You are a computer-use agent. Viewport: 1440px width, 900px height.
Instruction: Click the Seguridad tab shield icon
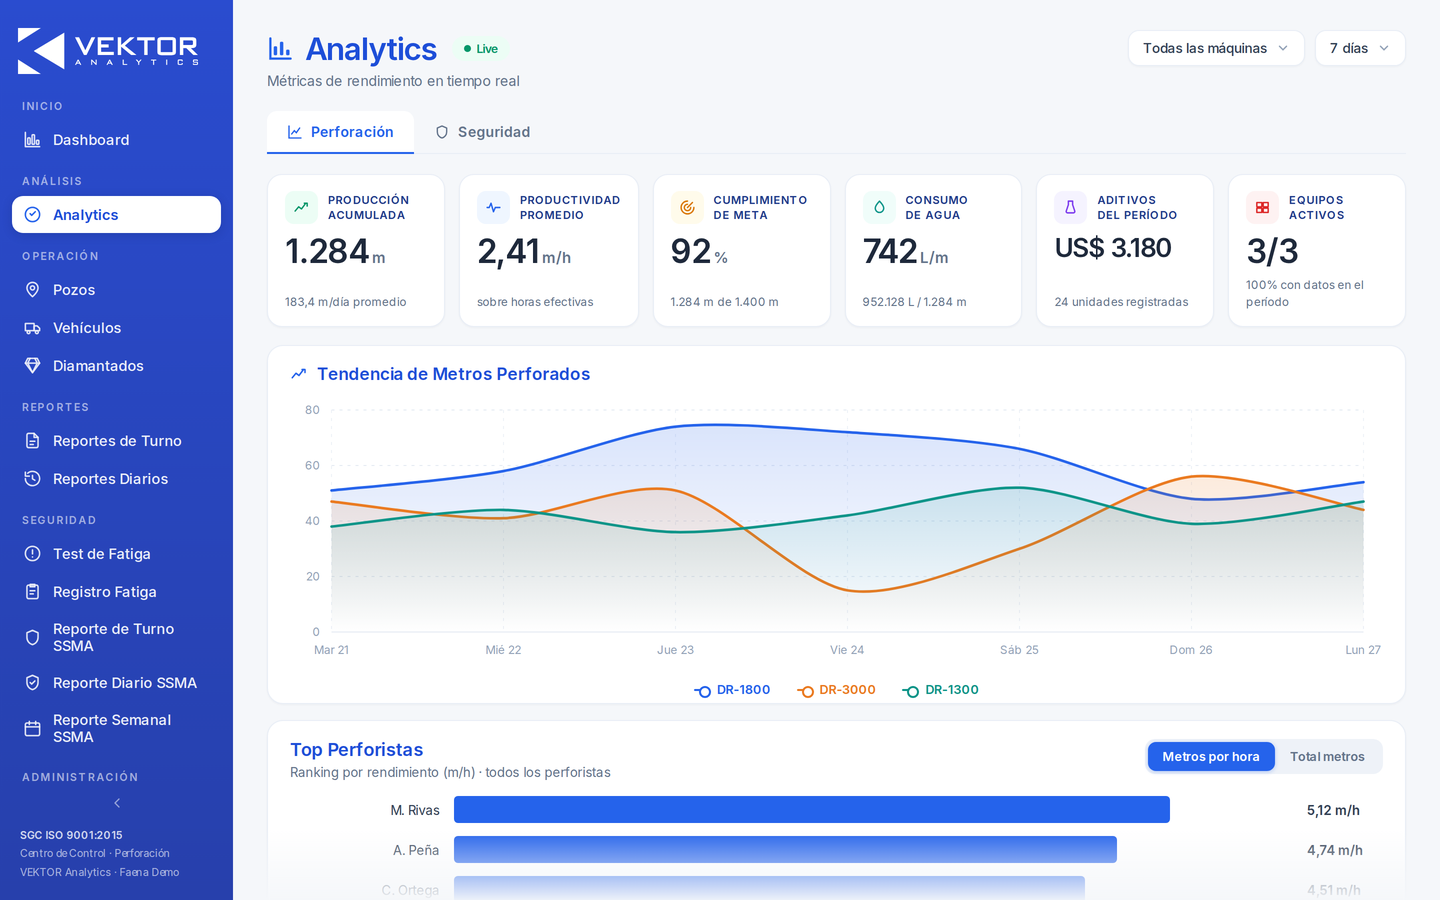pos(442,132)
